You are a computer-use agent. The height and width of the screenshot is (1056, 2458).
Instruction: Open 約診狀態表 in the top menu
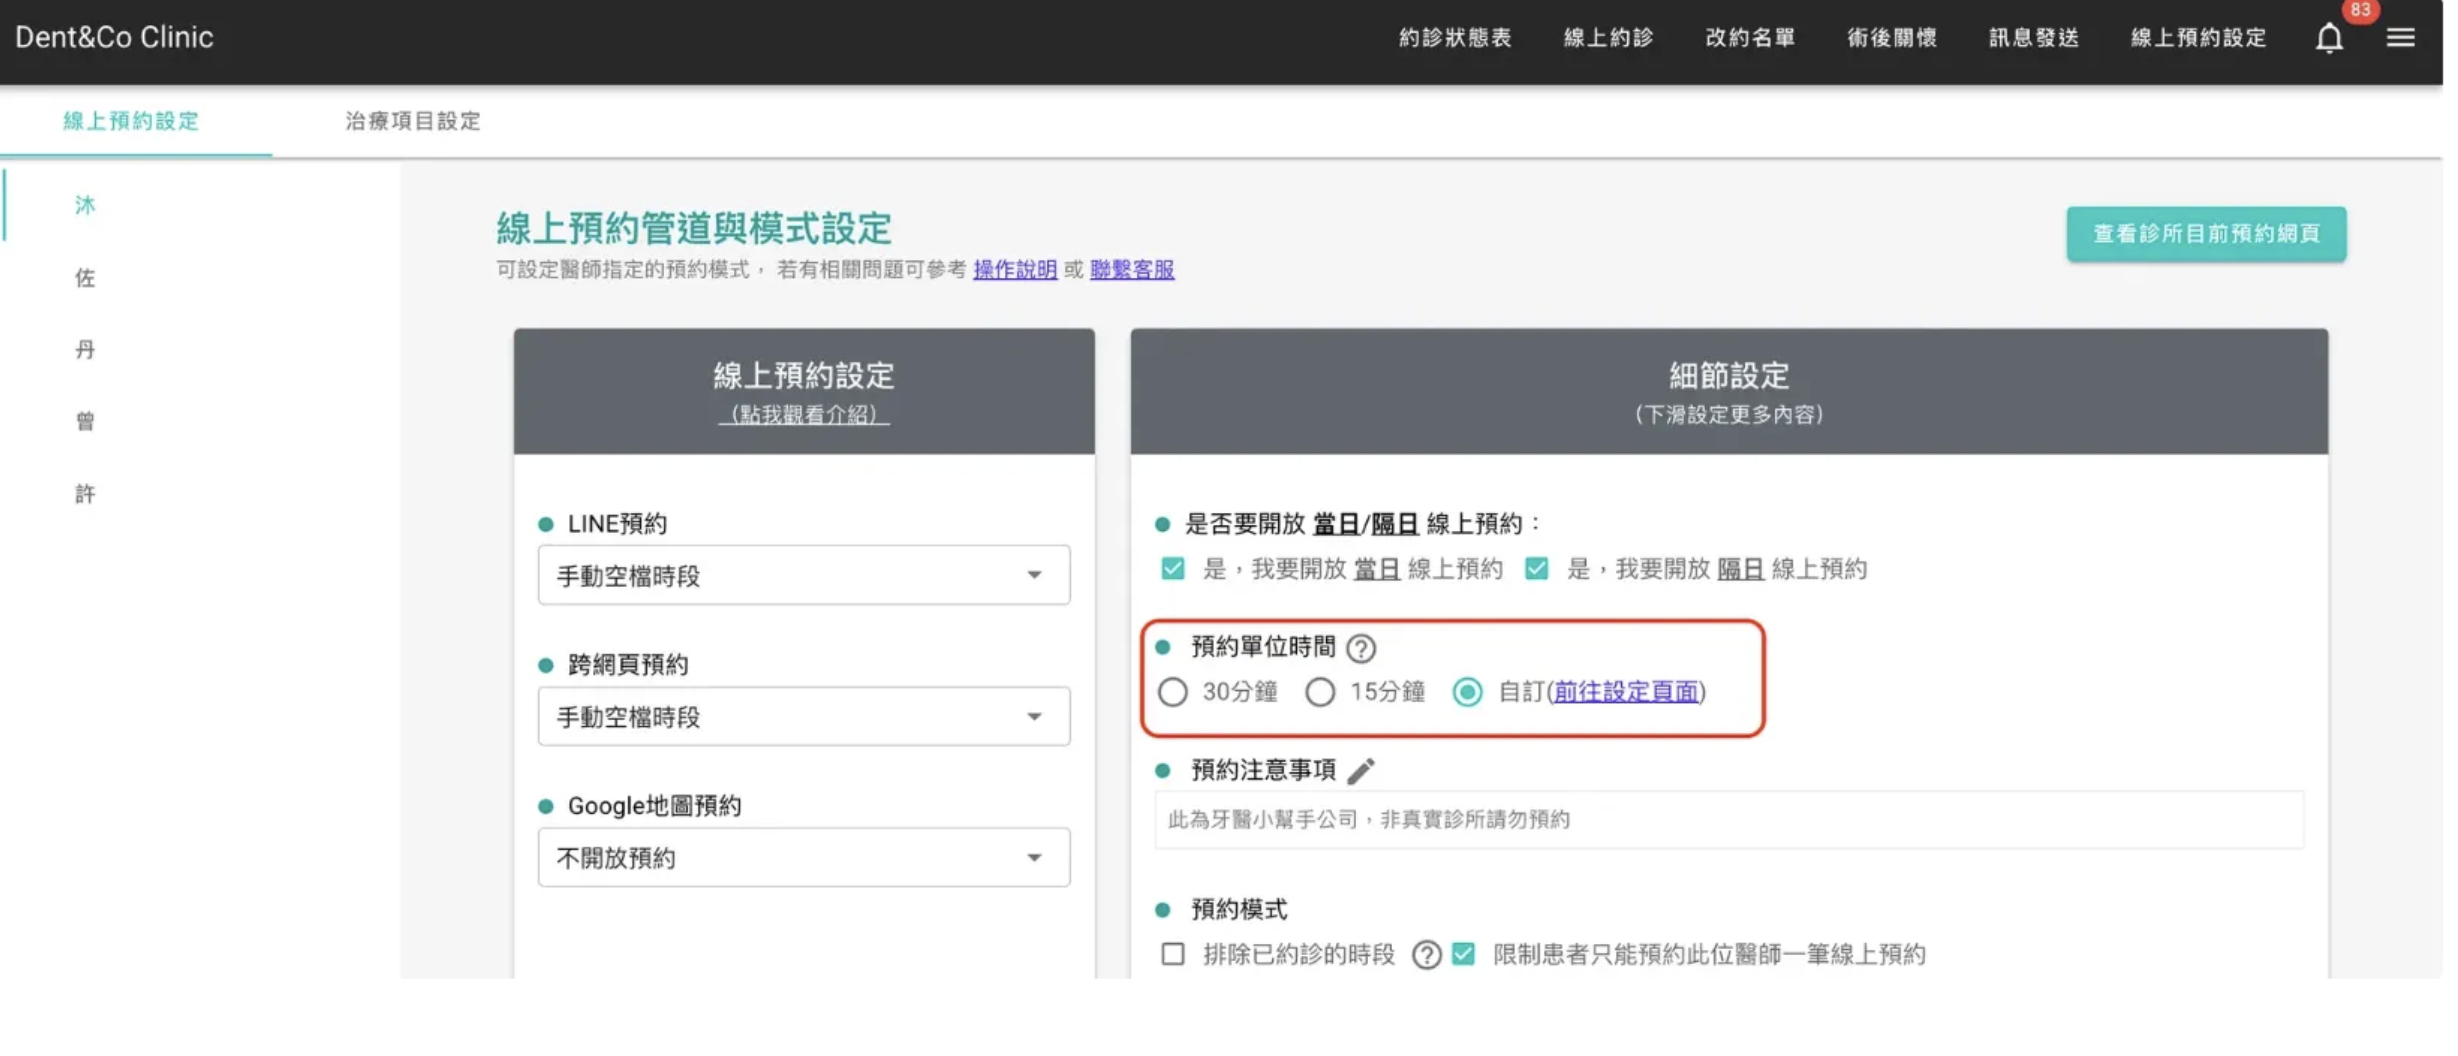click(1455, 37)
